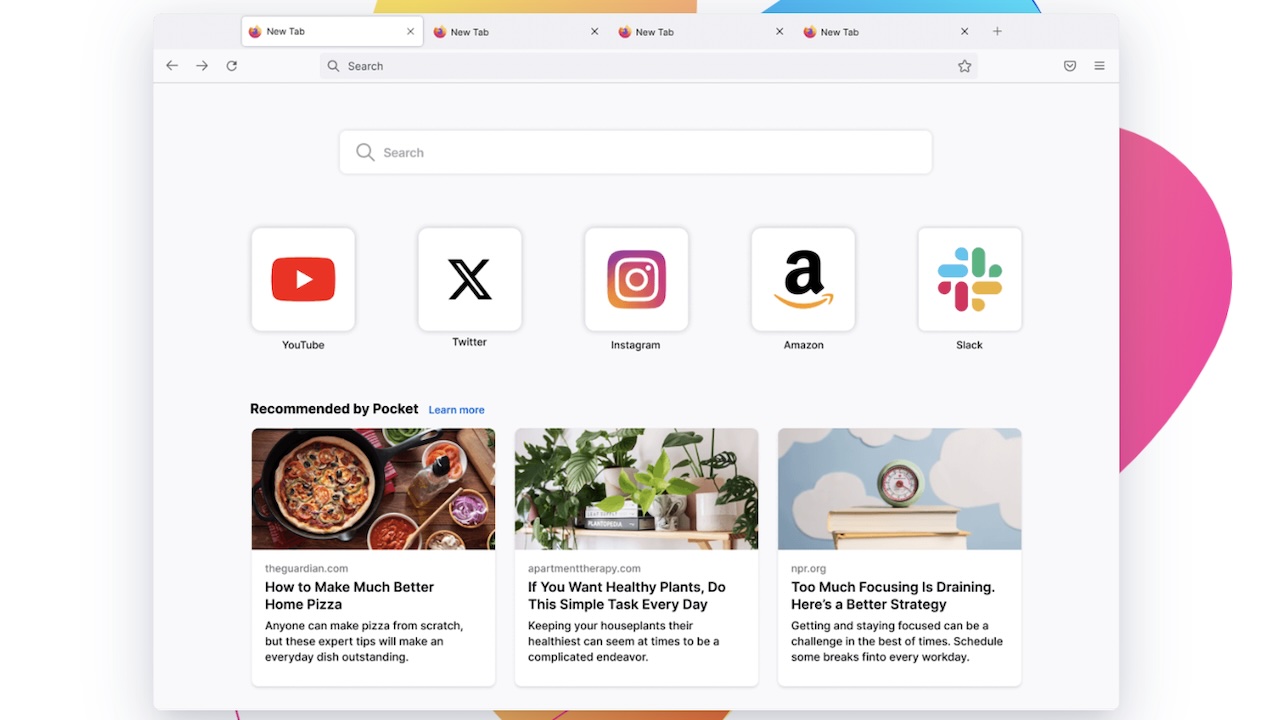Switch to the second New Tab tab
This screenshot has height=720, width=1280.
click(516, 32)
